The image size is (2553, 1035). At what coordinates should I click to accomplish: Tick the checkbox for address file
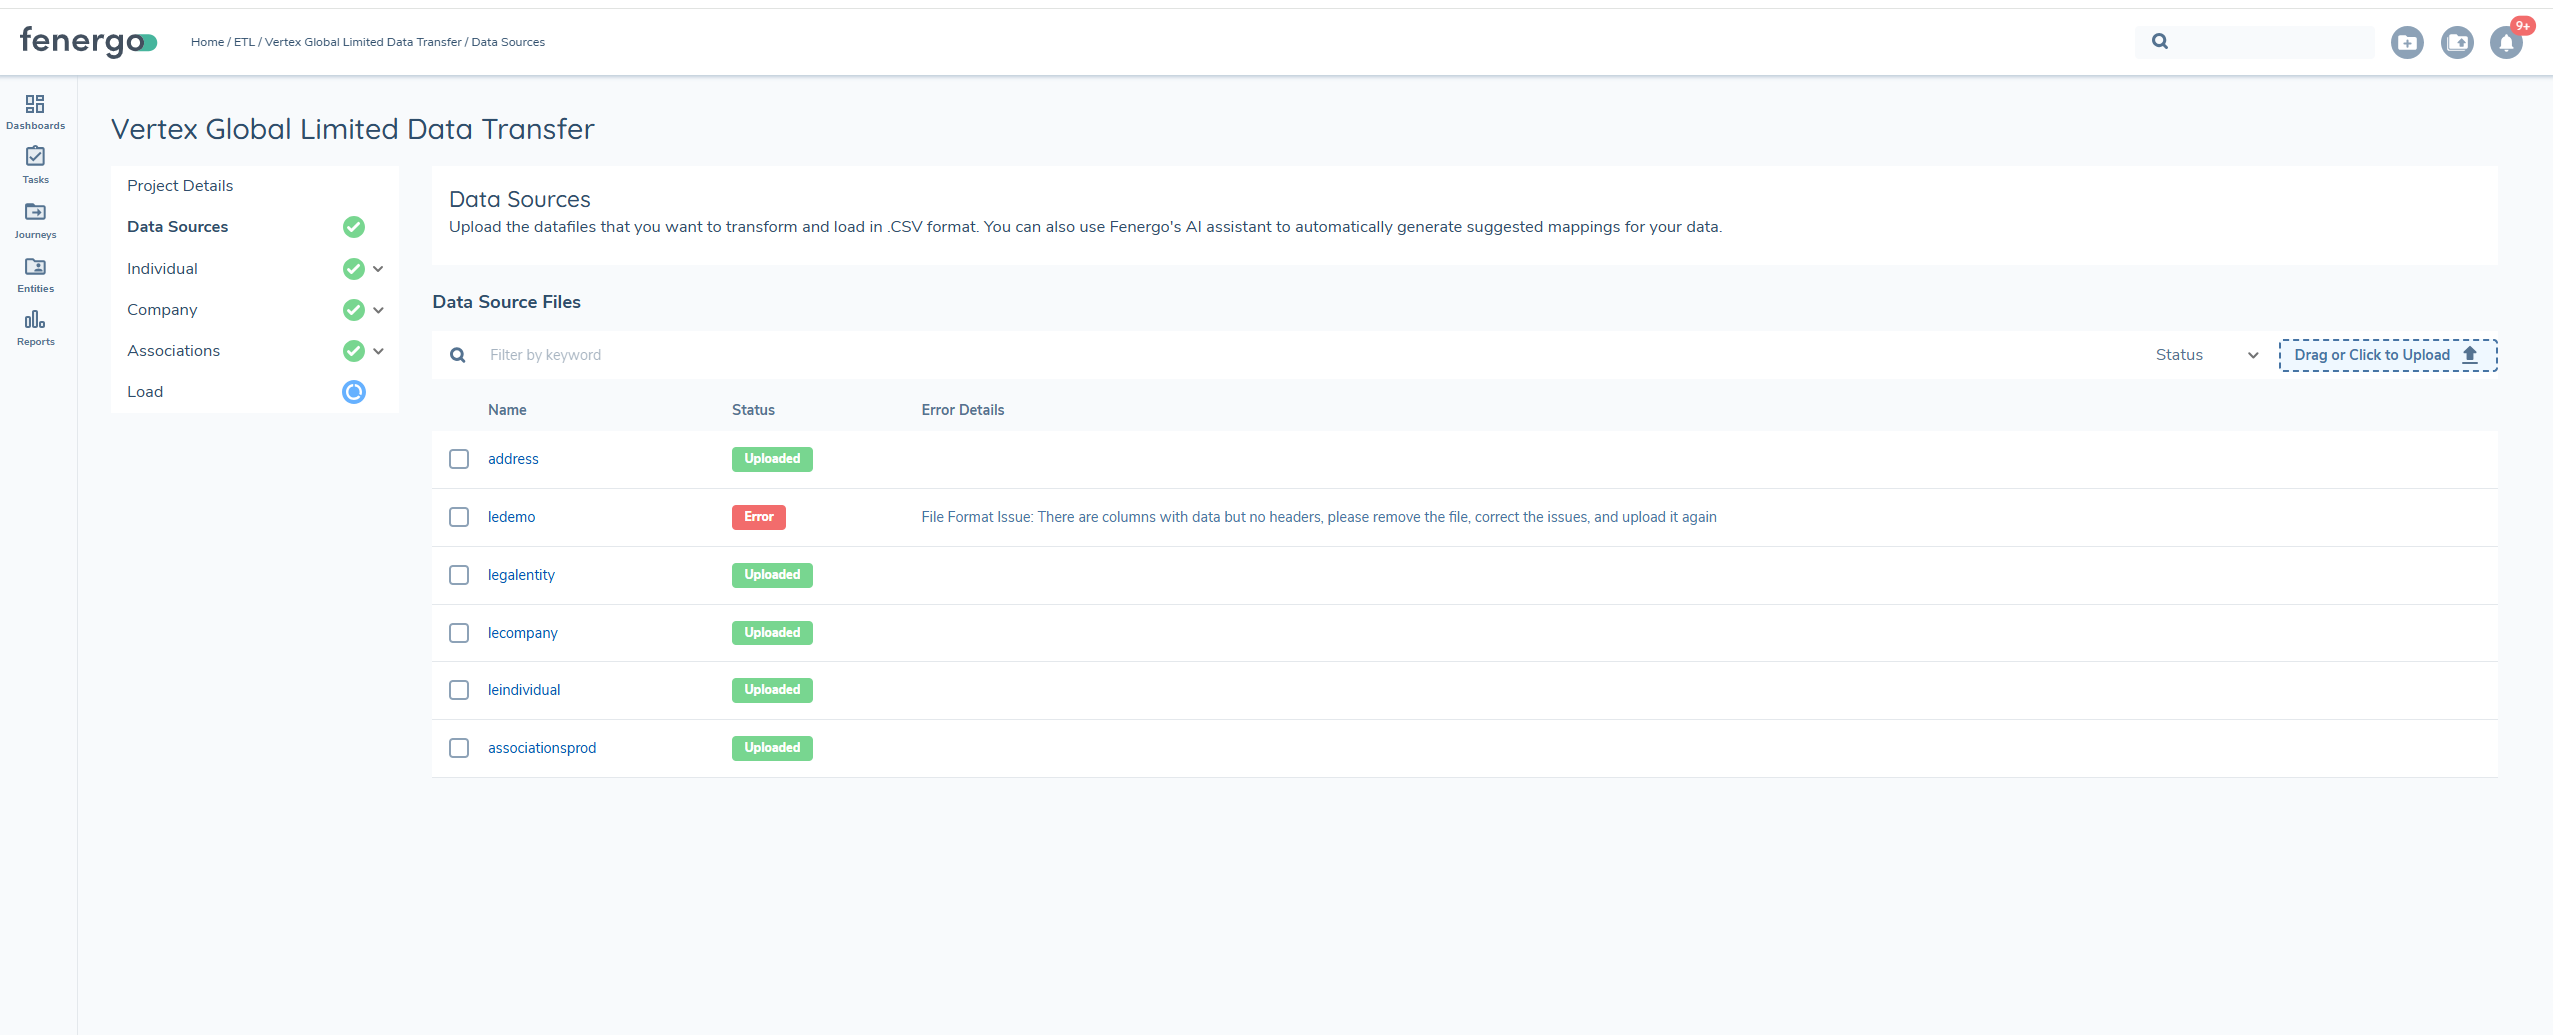coord(459,459)
